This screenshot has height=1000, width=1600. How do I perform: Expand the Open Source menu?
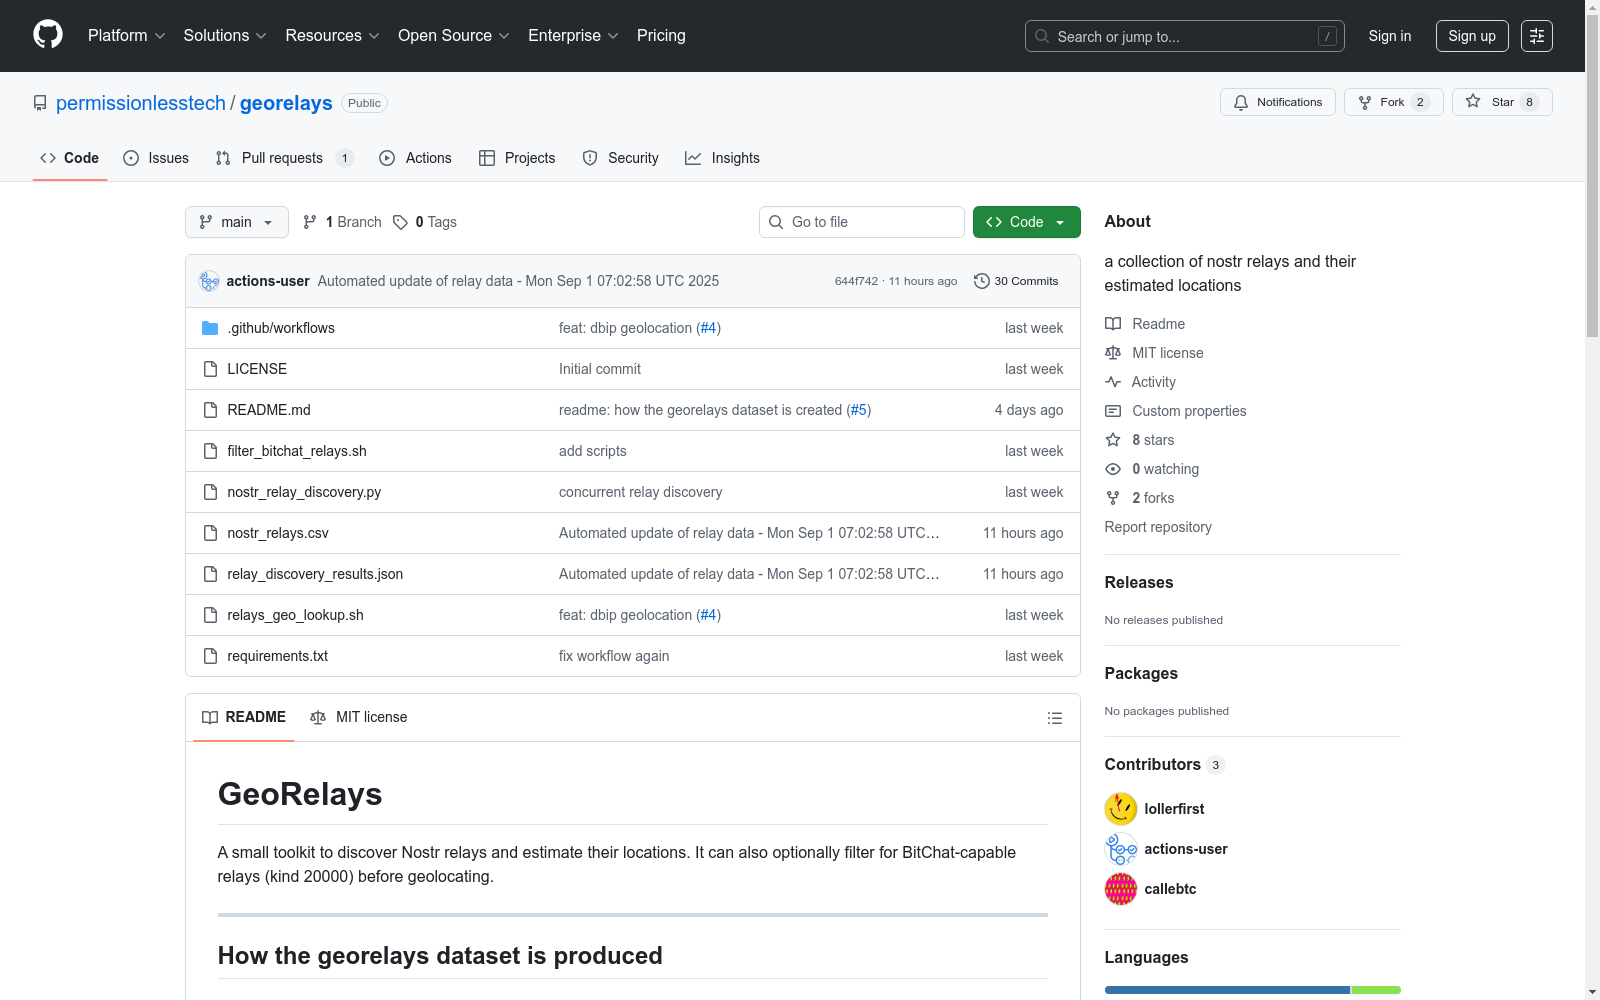454,36
